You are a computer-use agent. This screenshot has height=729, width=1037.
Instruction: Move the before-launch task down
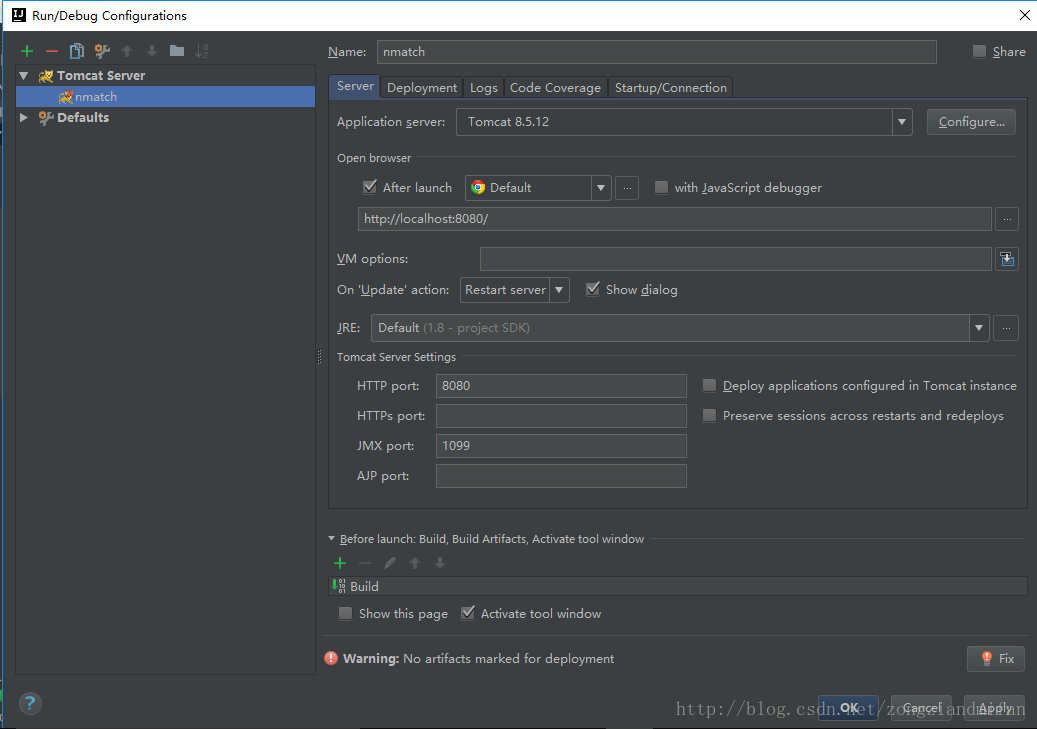[440, 563]
